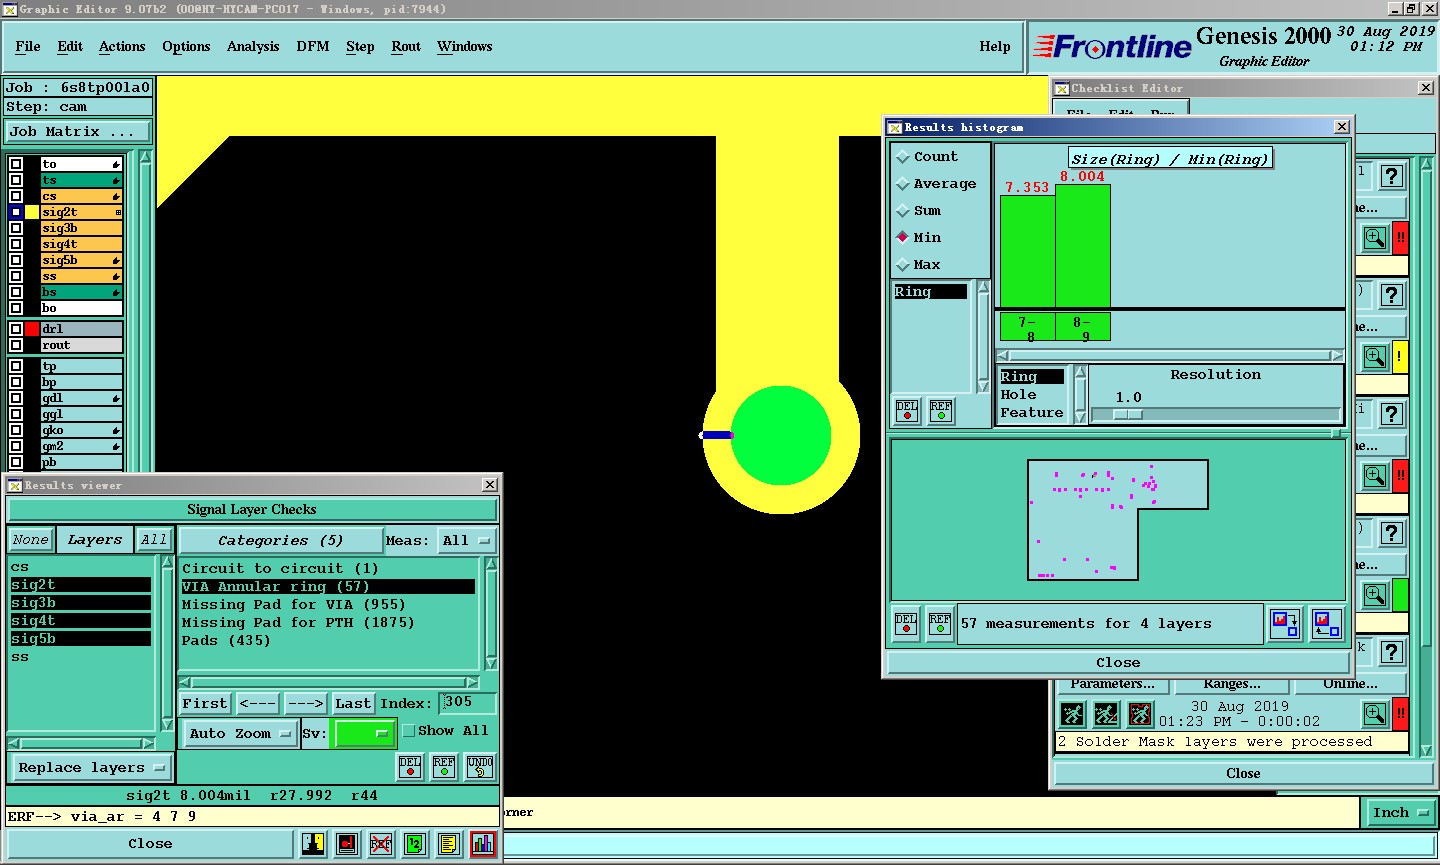The width and height of the screenshot is (1440, 865).
Task: Click the Last button in Results viewer
Action: (x=353, y=704)
